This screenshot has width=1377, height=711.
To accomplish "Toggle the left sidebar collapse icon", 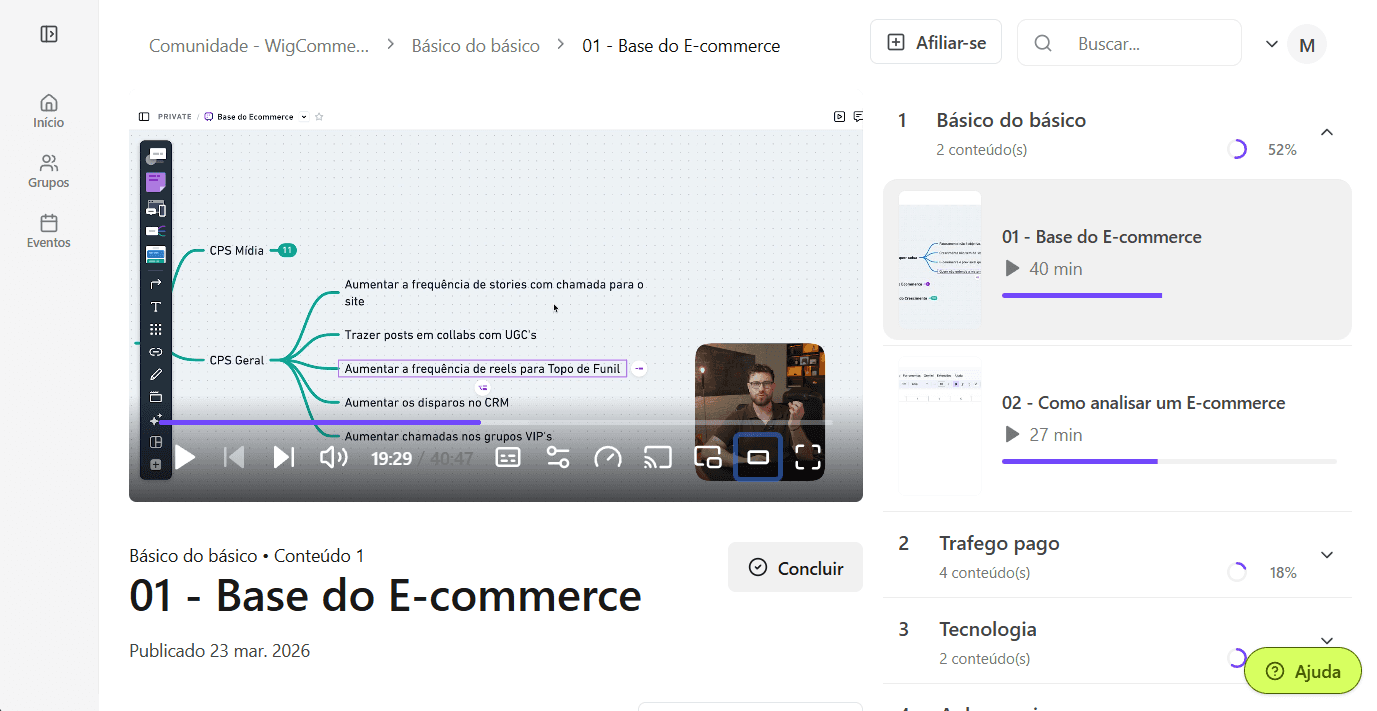I will 49,34.
